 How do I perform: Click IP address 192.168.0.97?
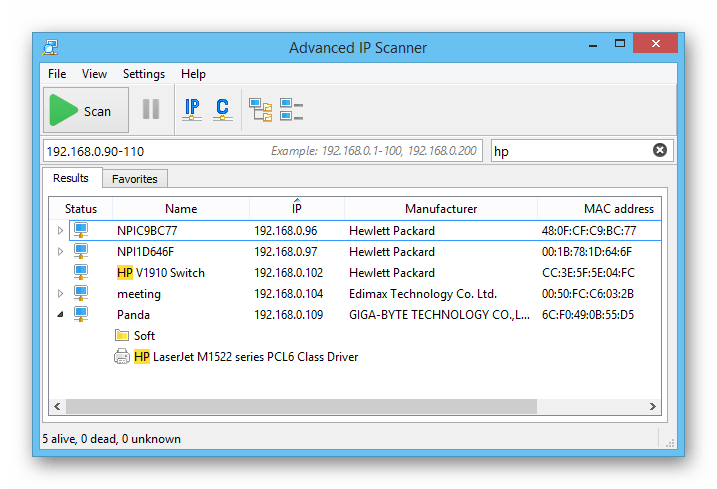pos(286,252)
